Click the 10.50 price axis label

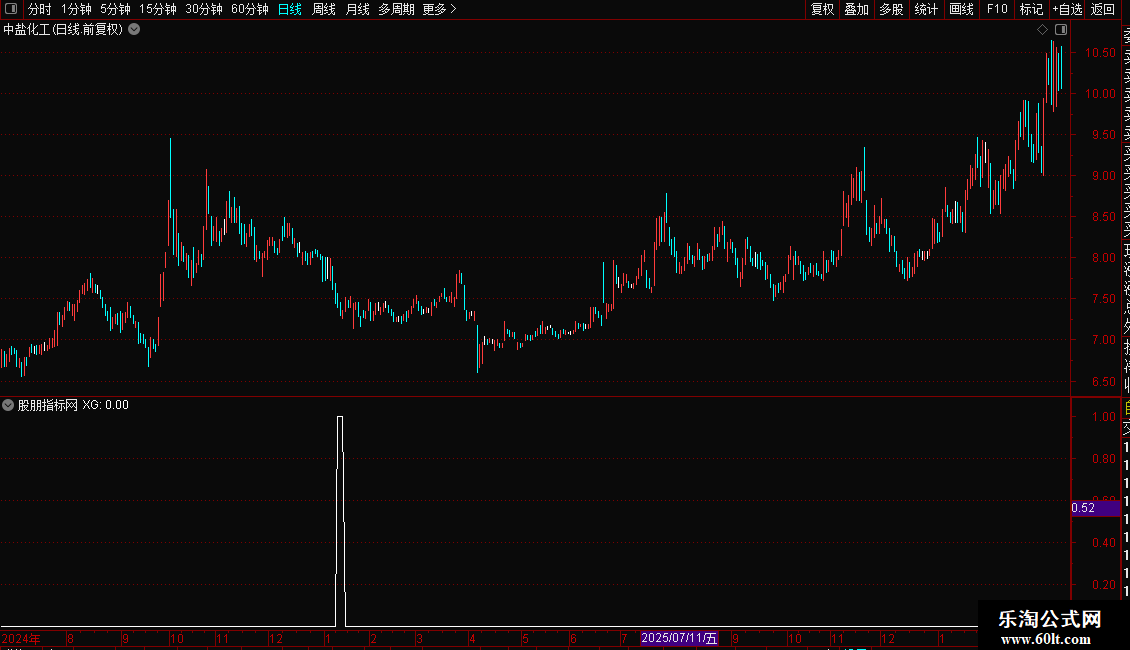(x=1100, y=53)
